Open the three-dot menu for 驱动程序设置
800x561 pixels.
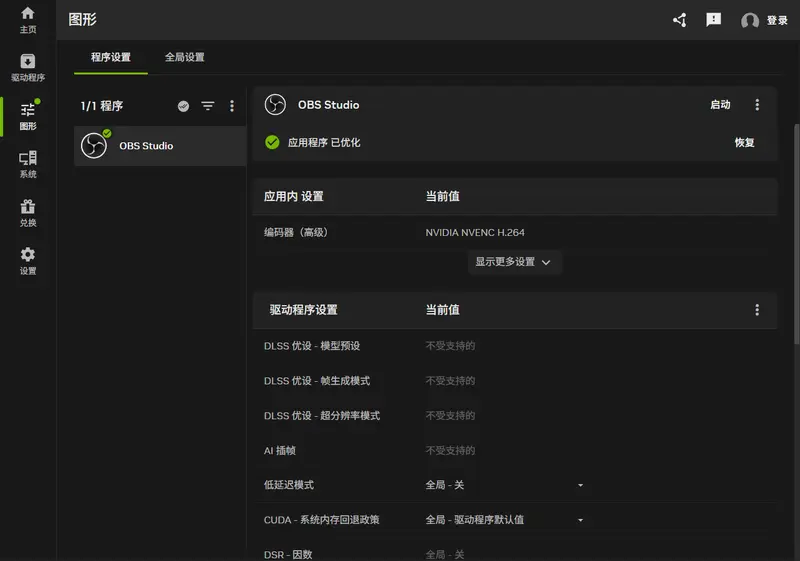757,310
